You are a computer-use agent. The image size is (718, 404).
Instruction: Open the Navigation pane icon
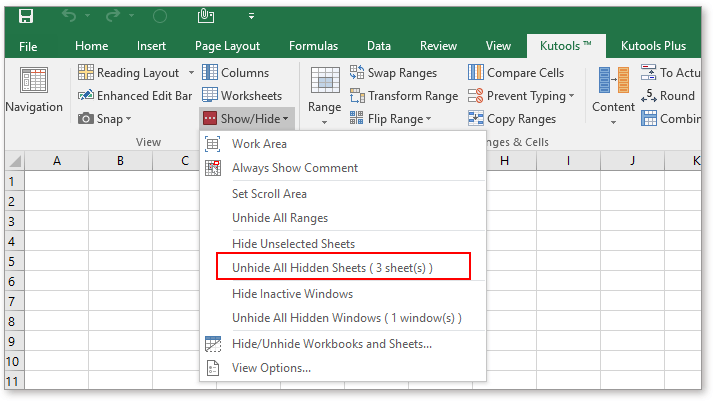[34, 81]
